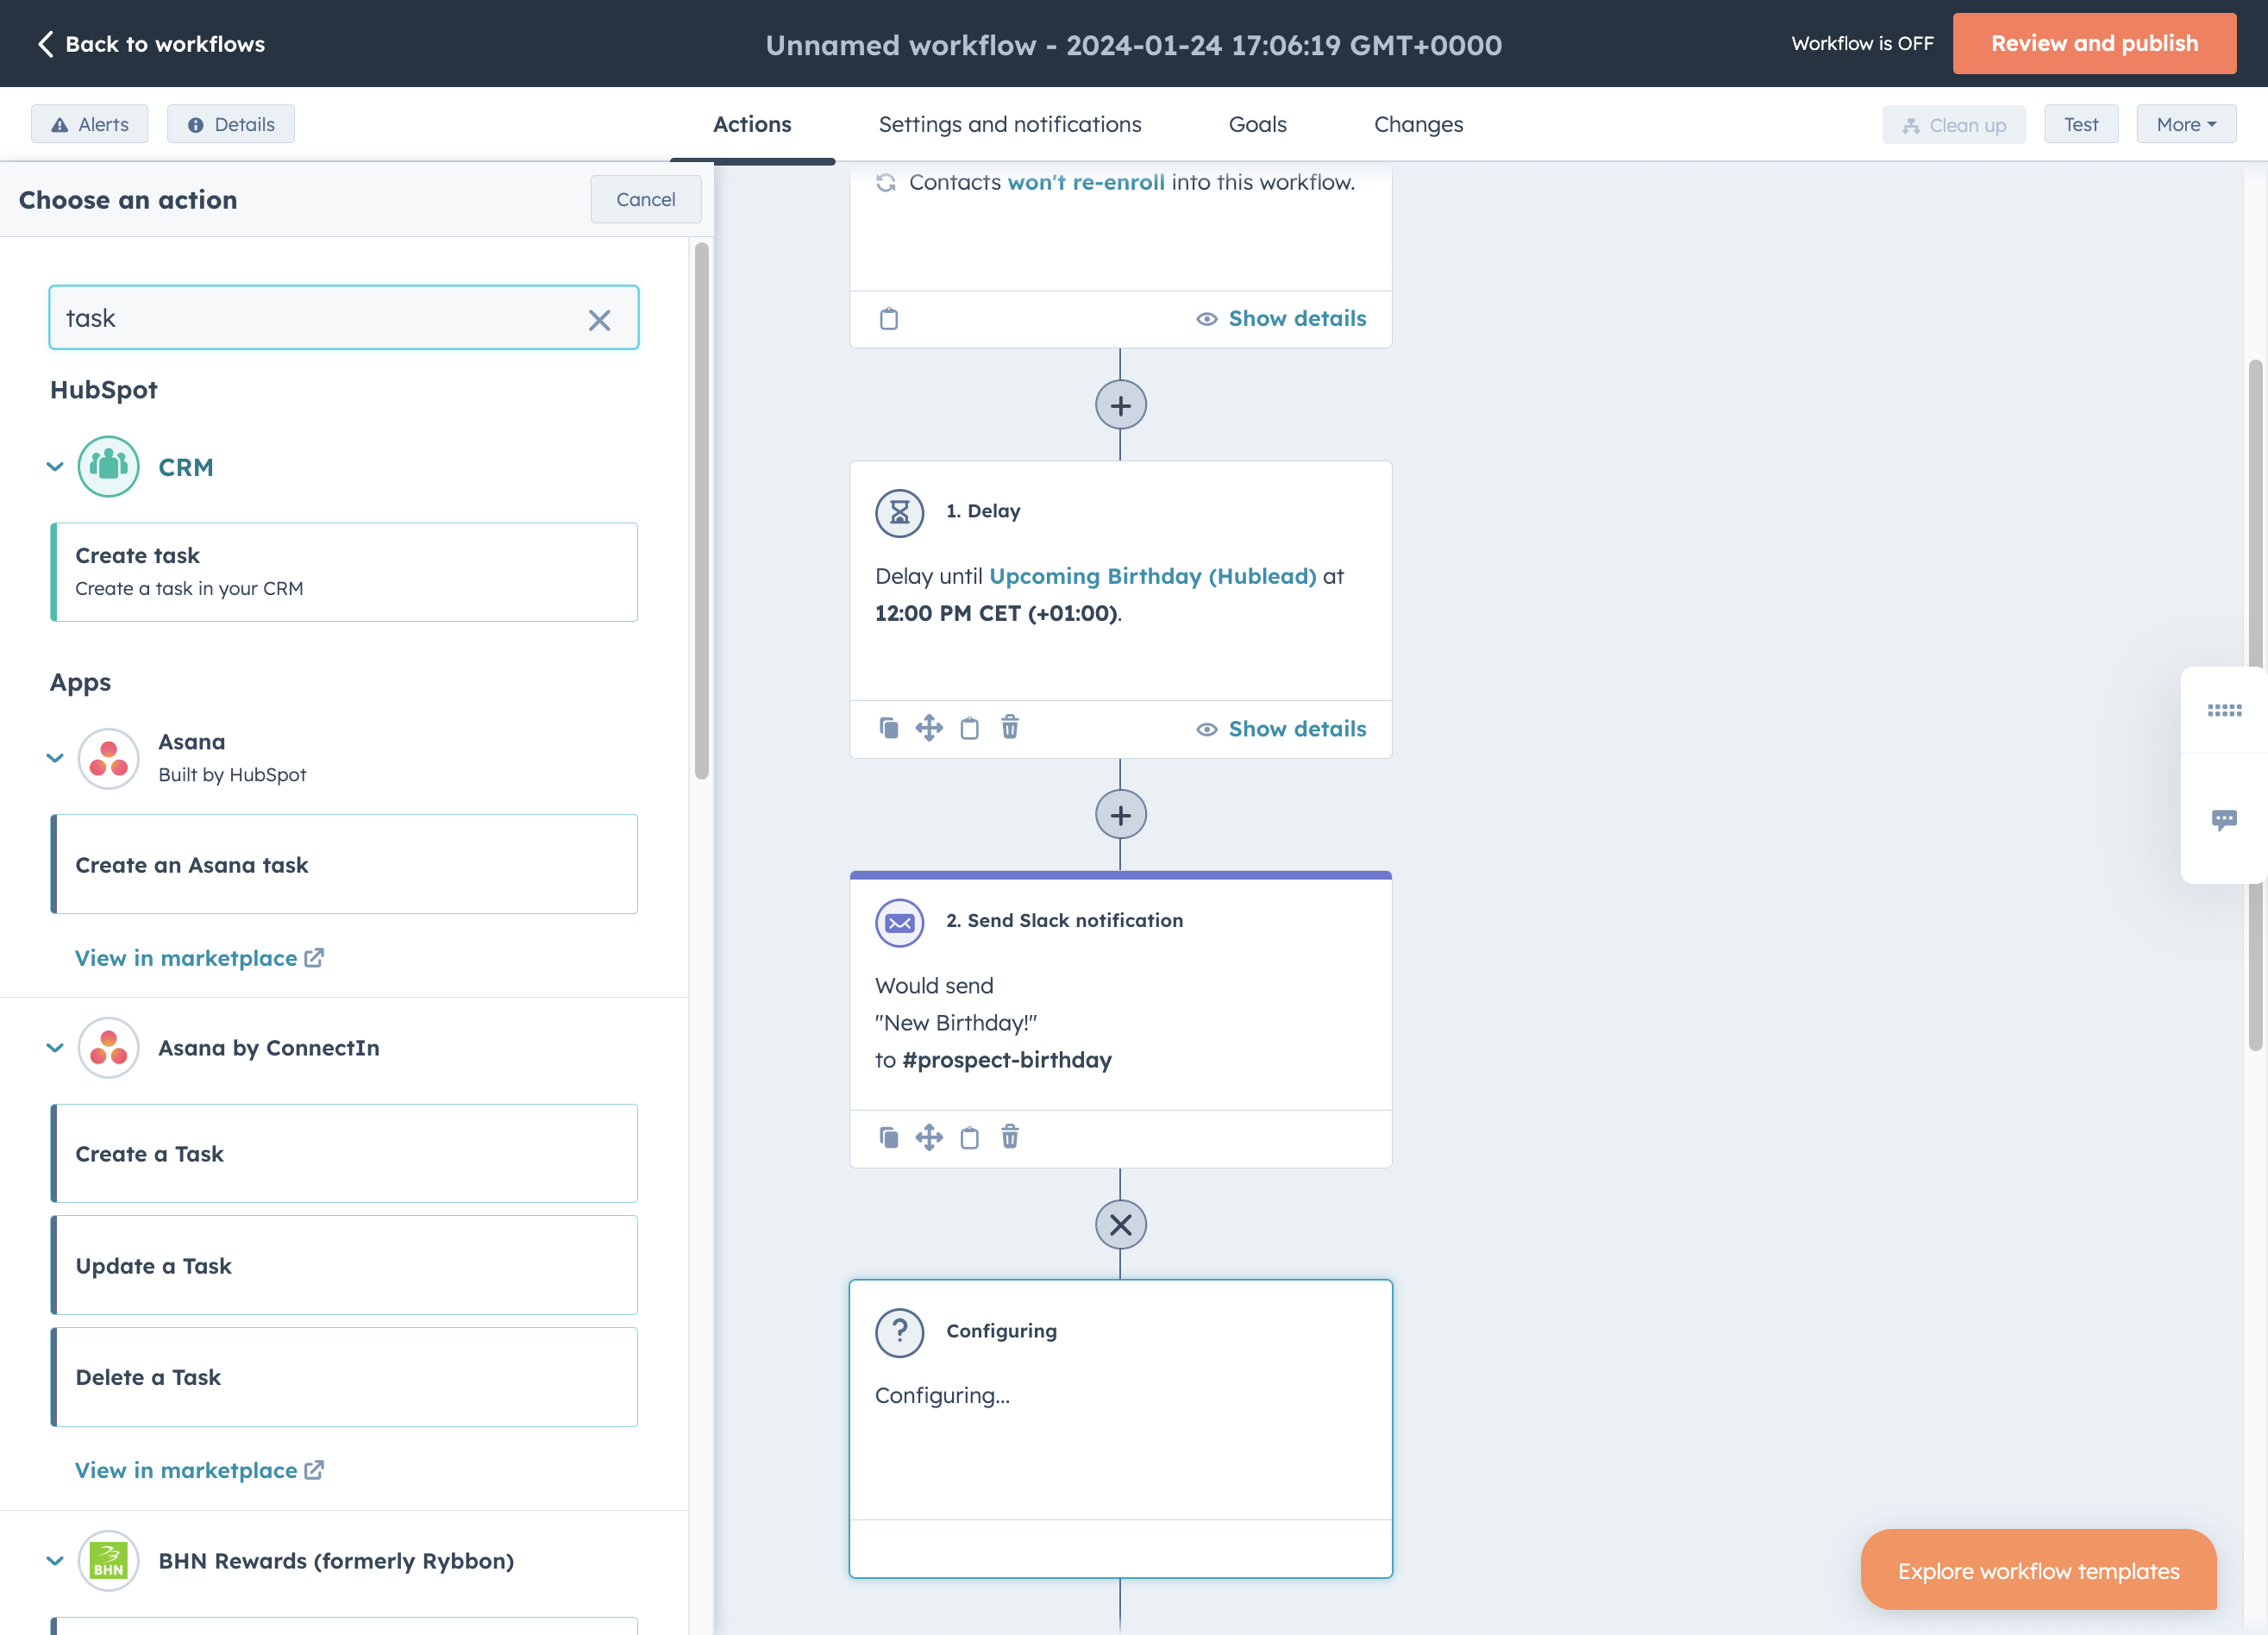The height and width of the screenshot is (1635, 2268).
Task: Open the Changes tab
Action: (1418, 125)
